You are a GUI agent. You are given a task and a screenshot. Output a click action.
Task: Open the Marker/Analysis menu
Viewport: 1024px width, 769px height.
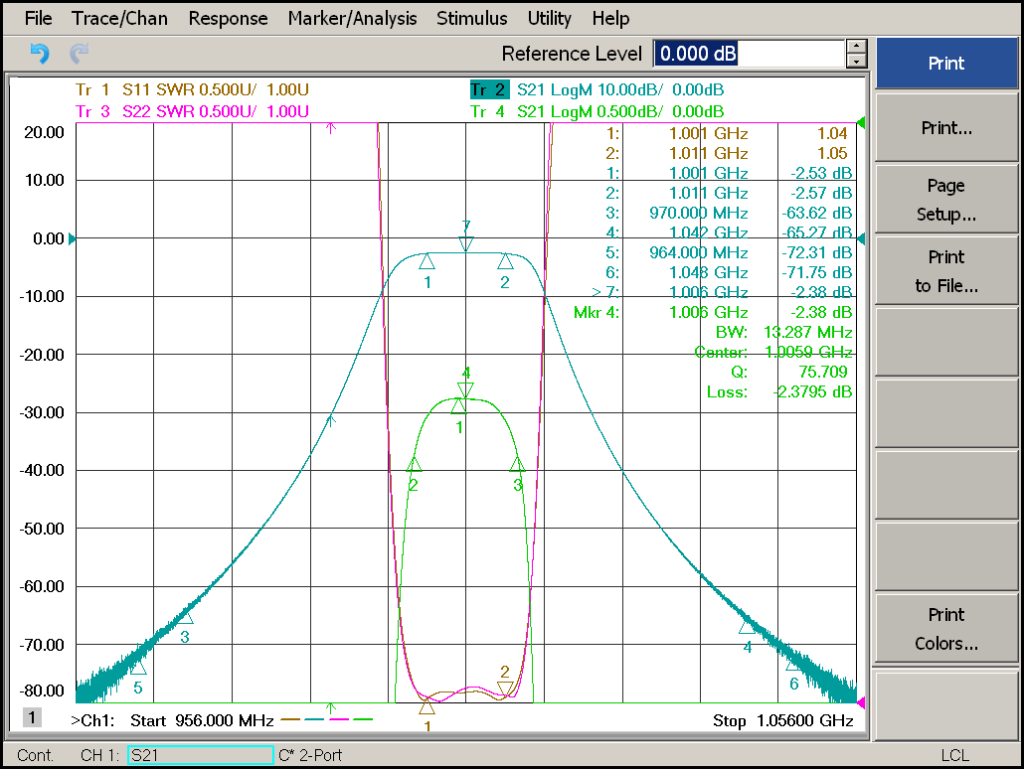[352, 18]
